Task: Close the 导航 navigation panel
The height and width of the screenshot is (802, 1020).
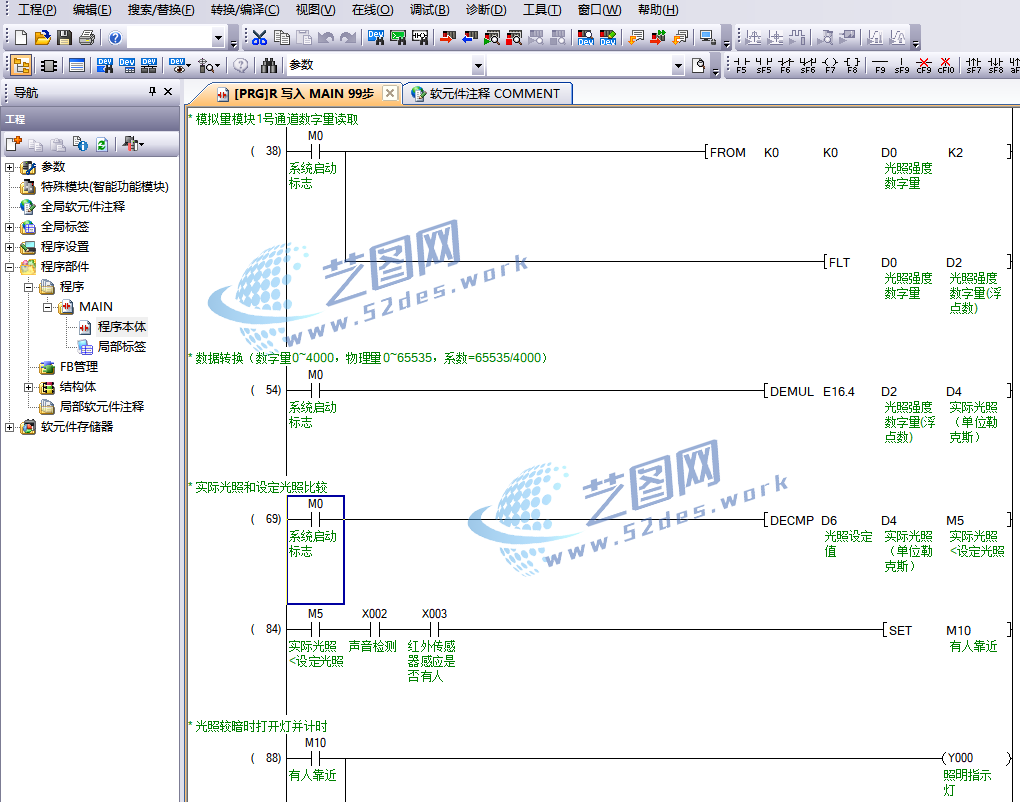Action: (x=168, y=92)
